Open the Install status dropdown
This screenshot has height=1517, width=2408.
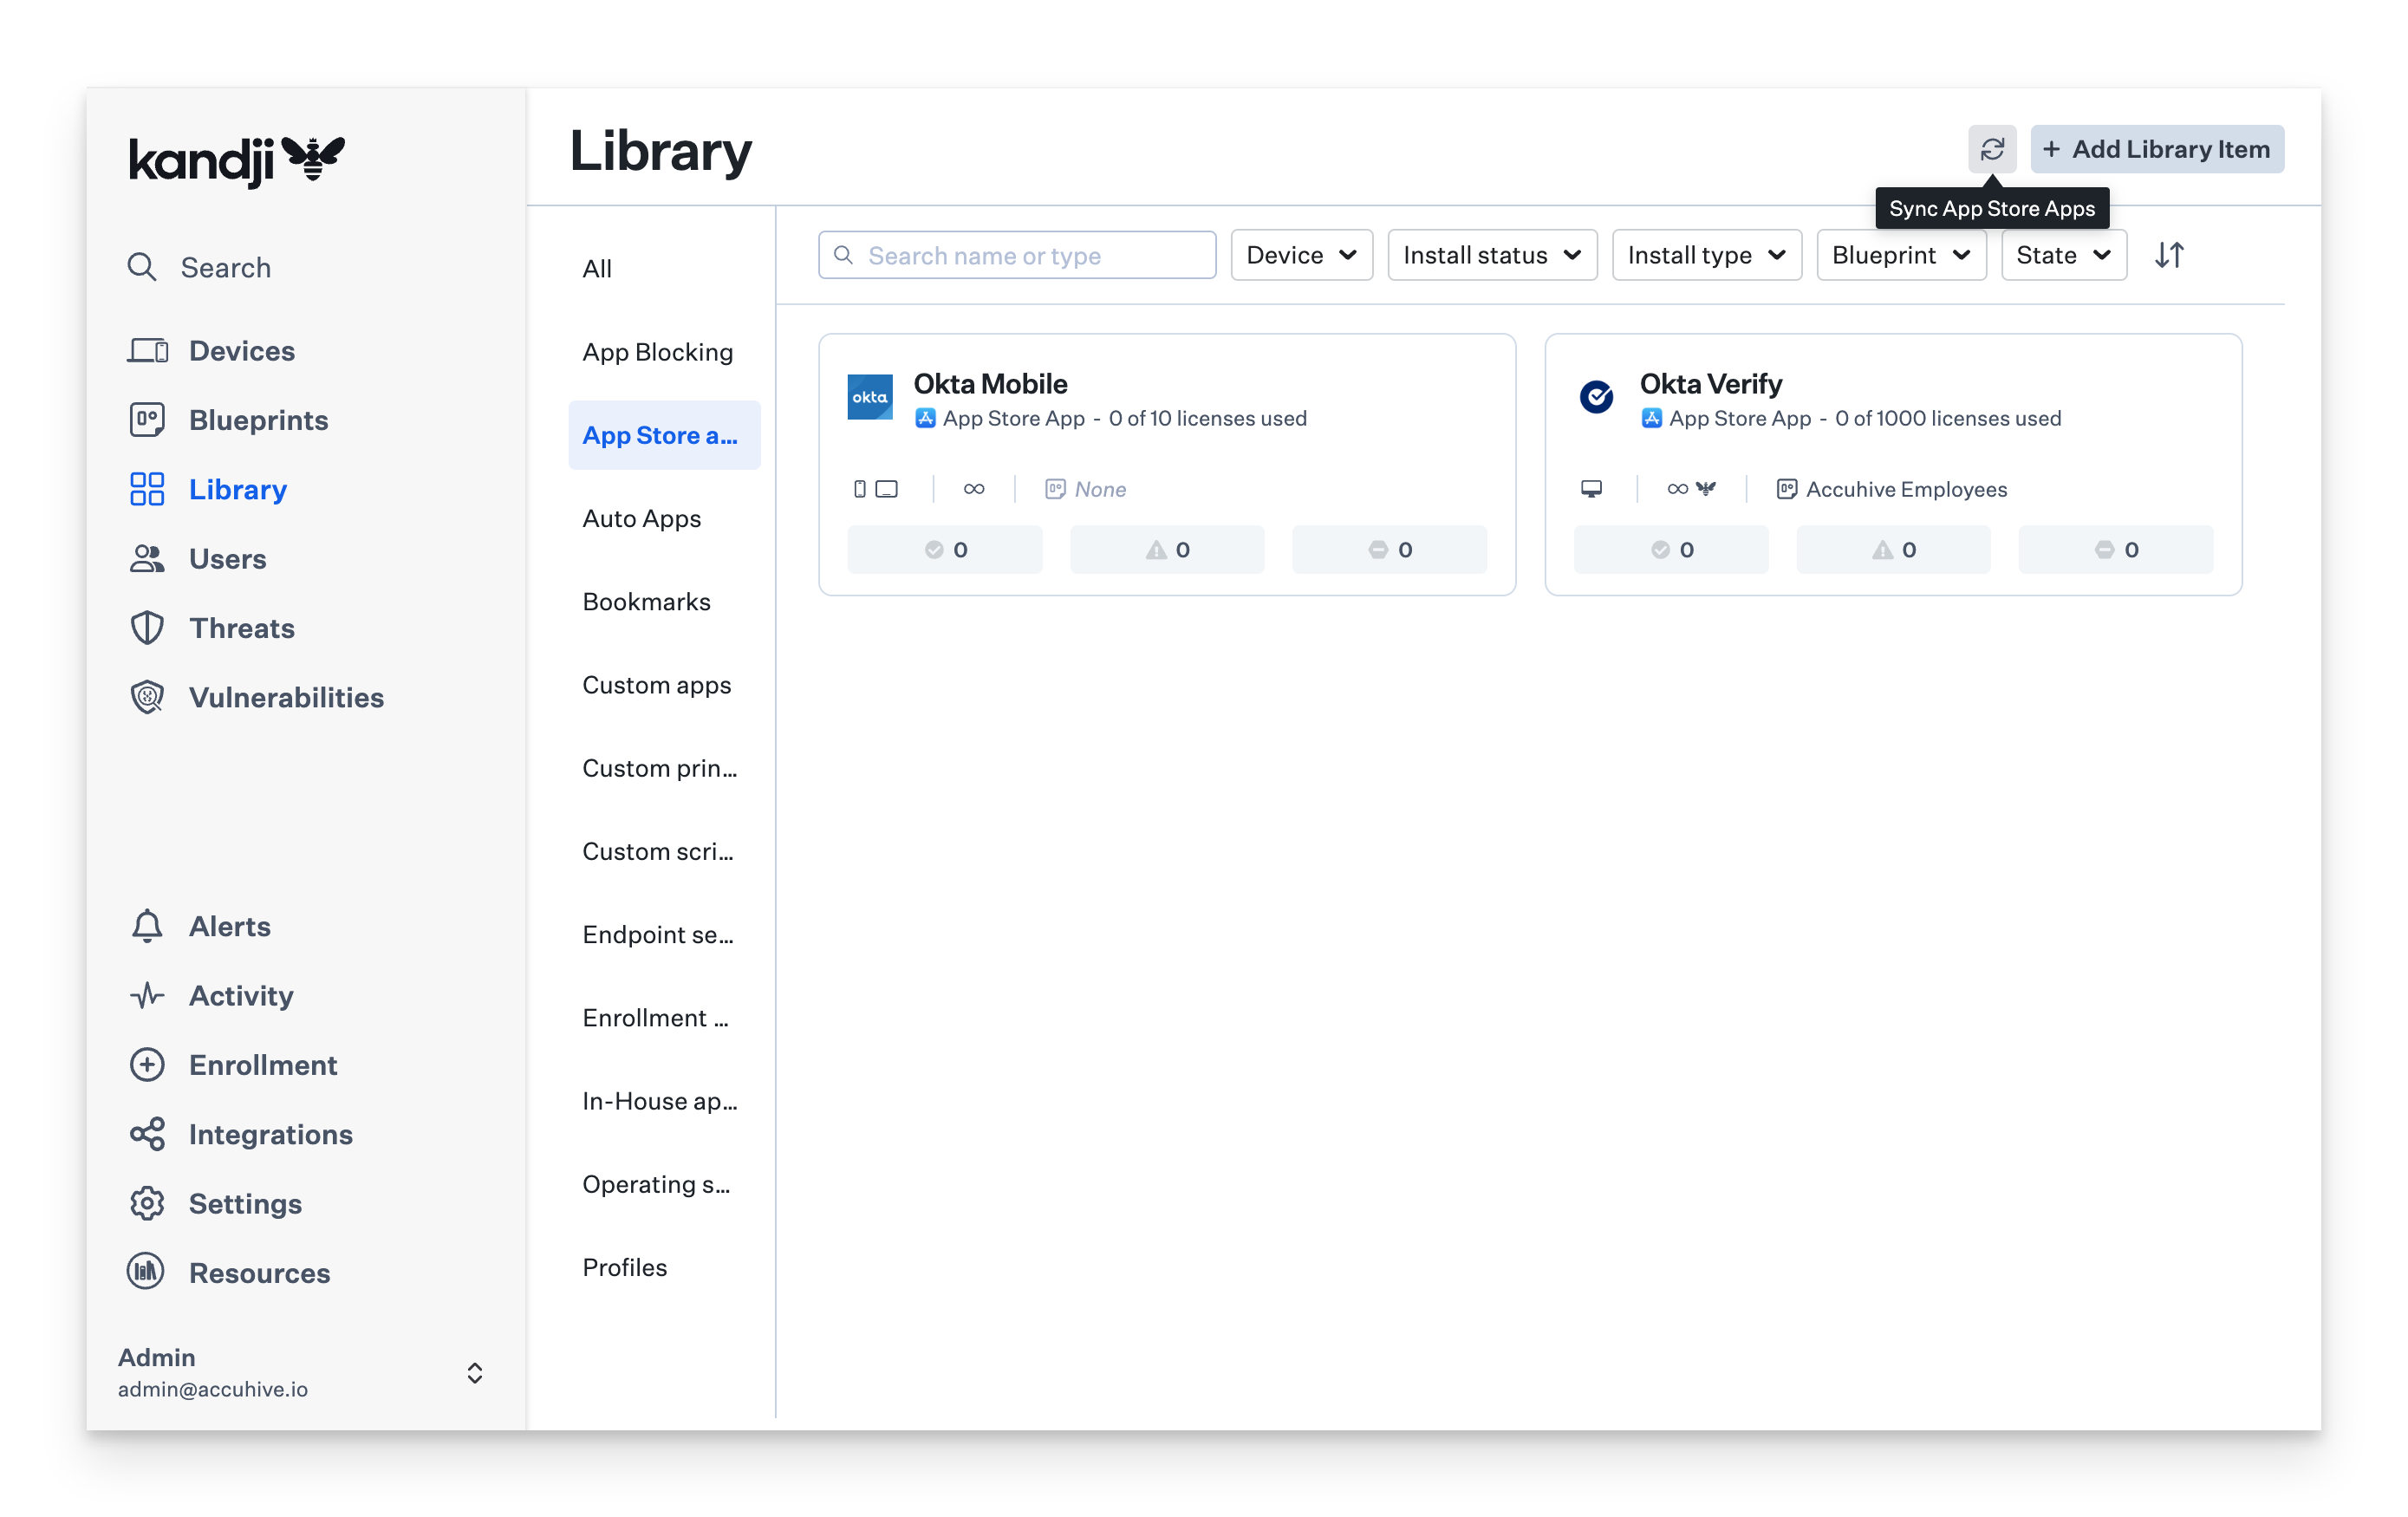1491,255
